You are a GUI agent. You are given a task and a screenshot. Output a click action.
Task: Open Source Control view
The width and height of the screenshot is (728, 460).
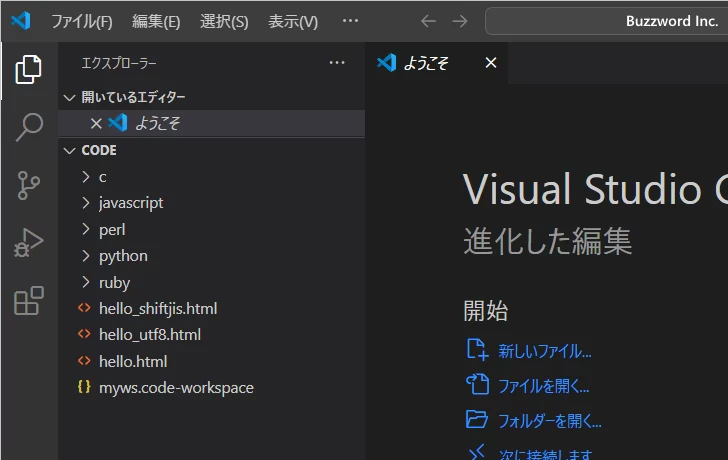(x=29, y=185)
